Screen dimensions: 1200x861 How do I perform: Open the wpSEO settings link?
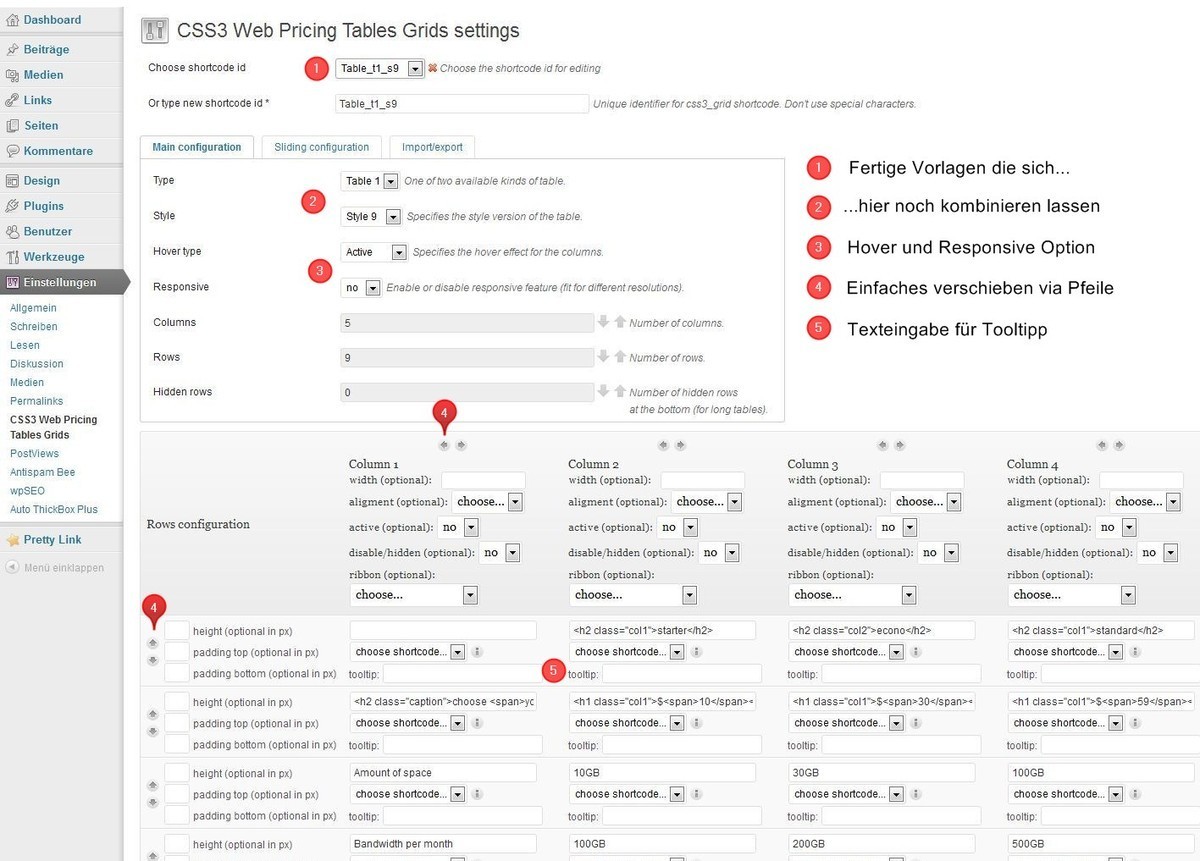pos(27,491)
